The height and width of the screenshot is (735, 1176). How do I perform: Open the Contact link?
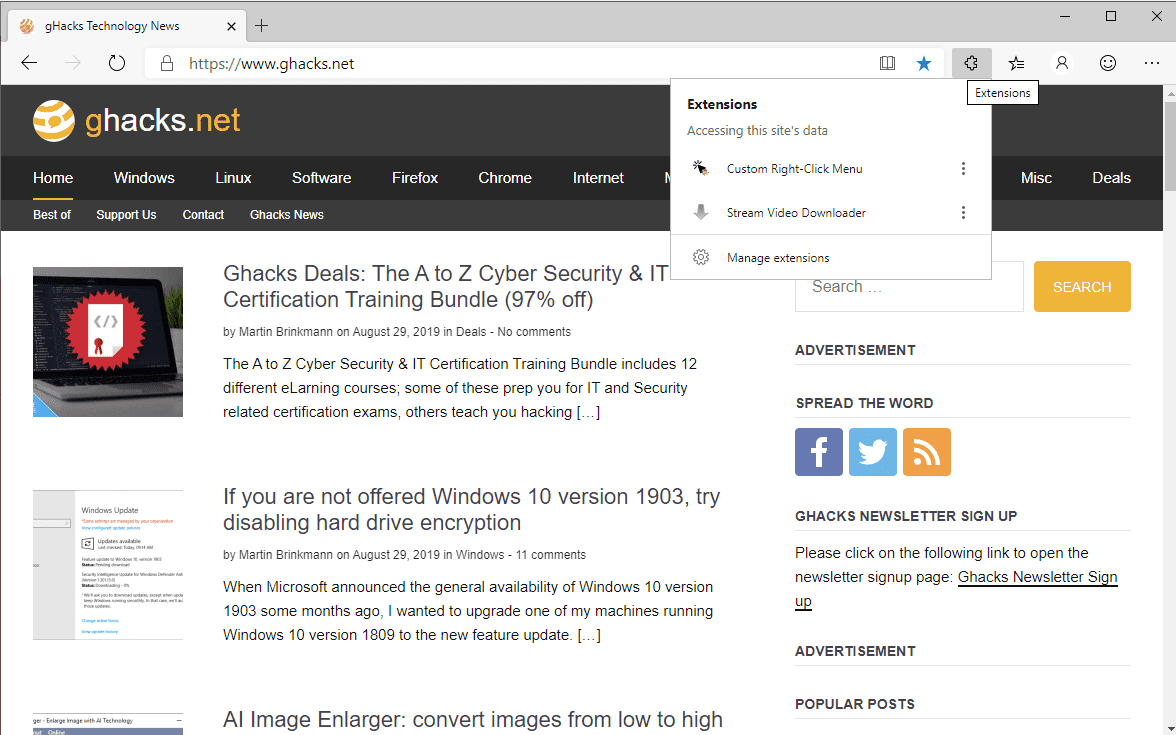[x=203, y=214]
